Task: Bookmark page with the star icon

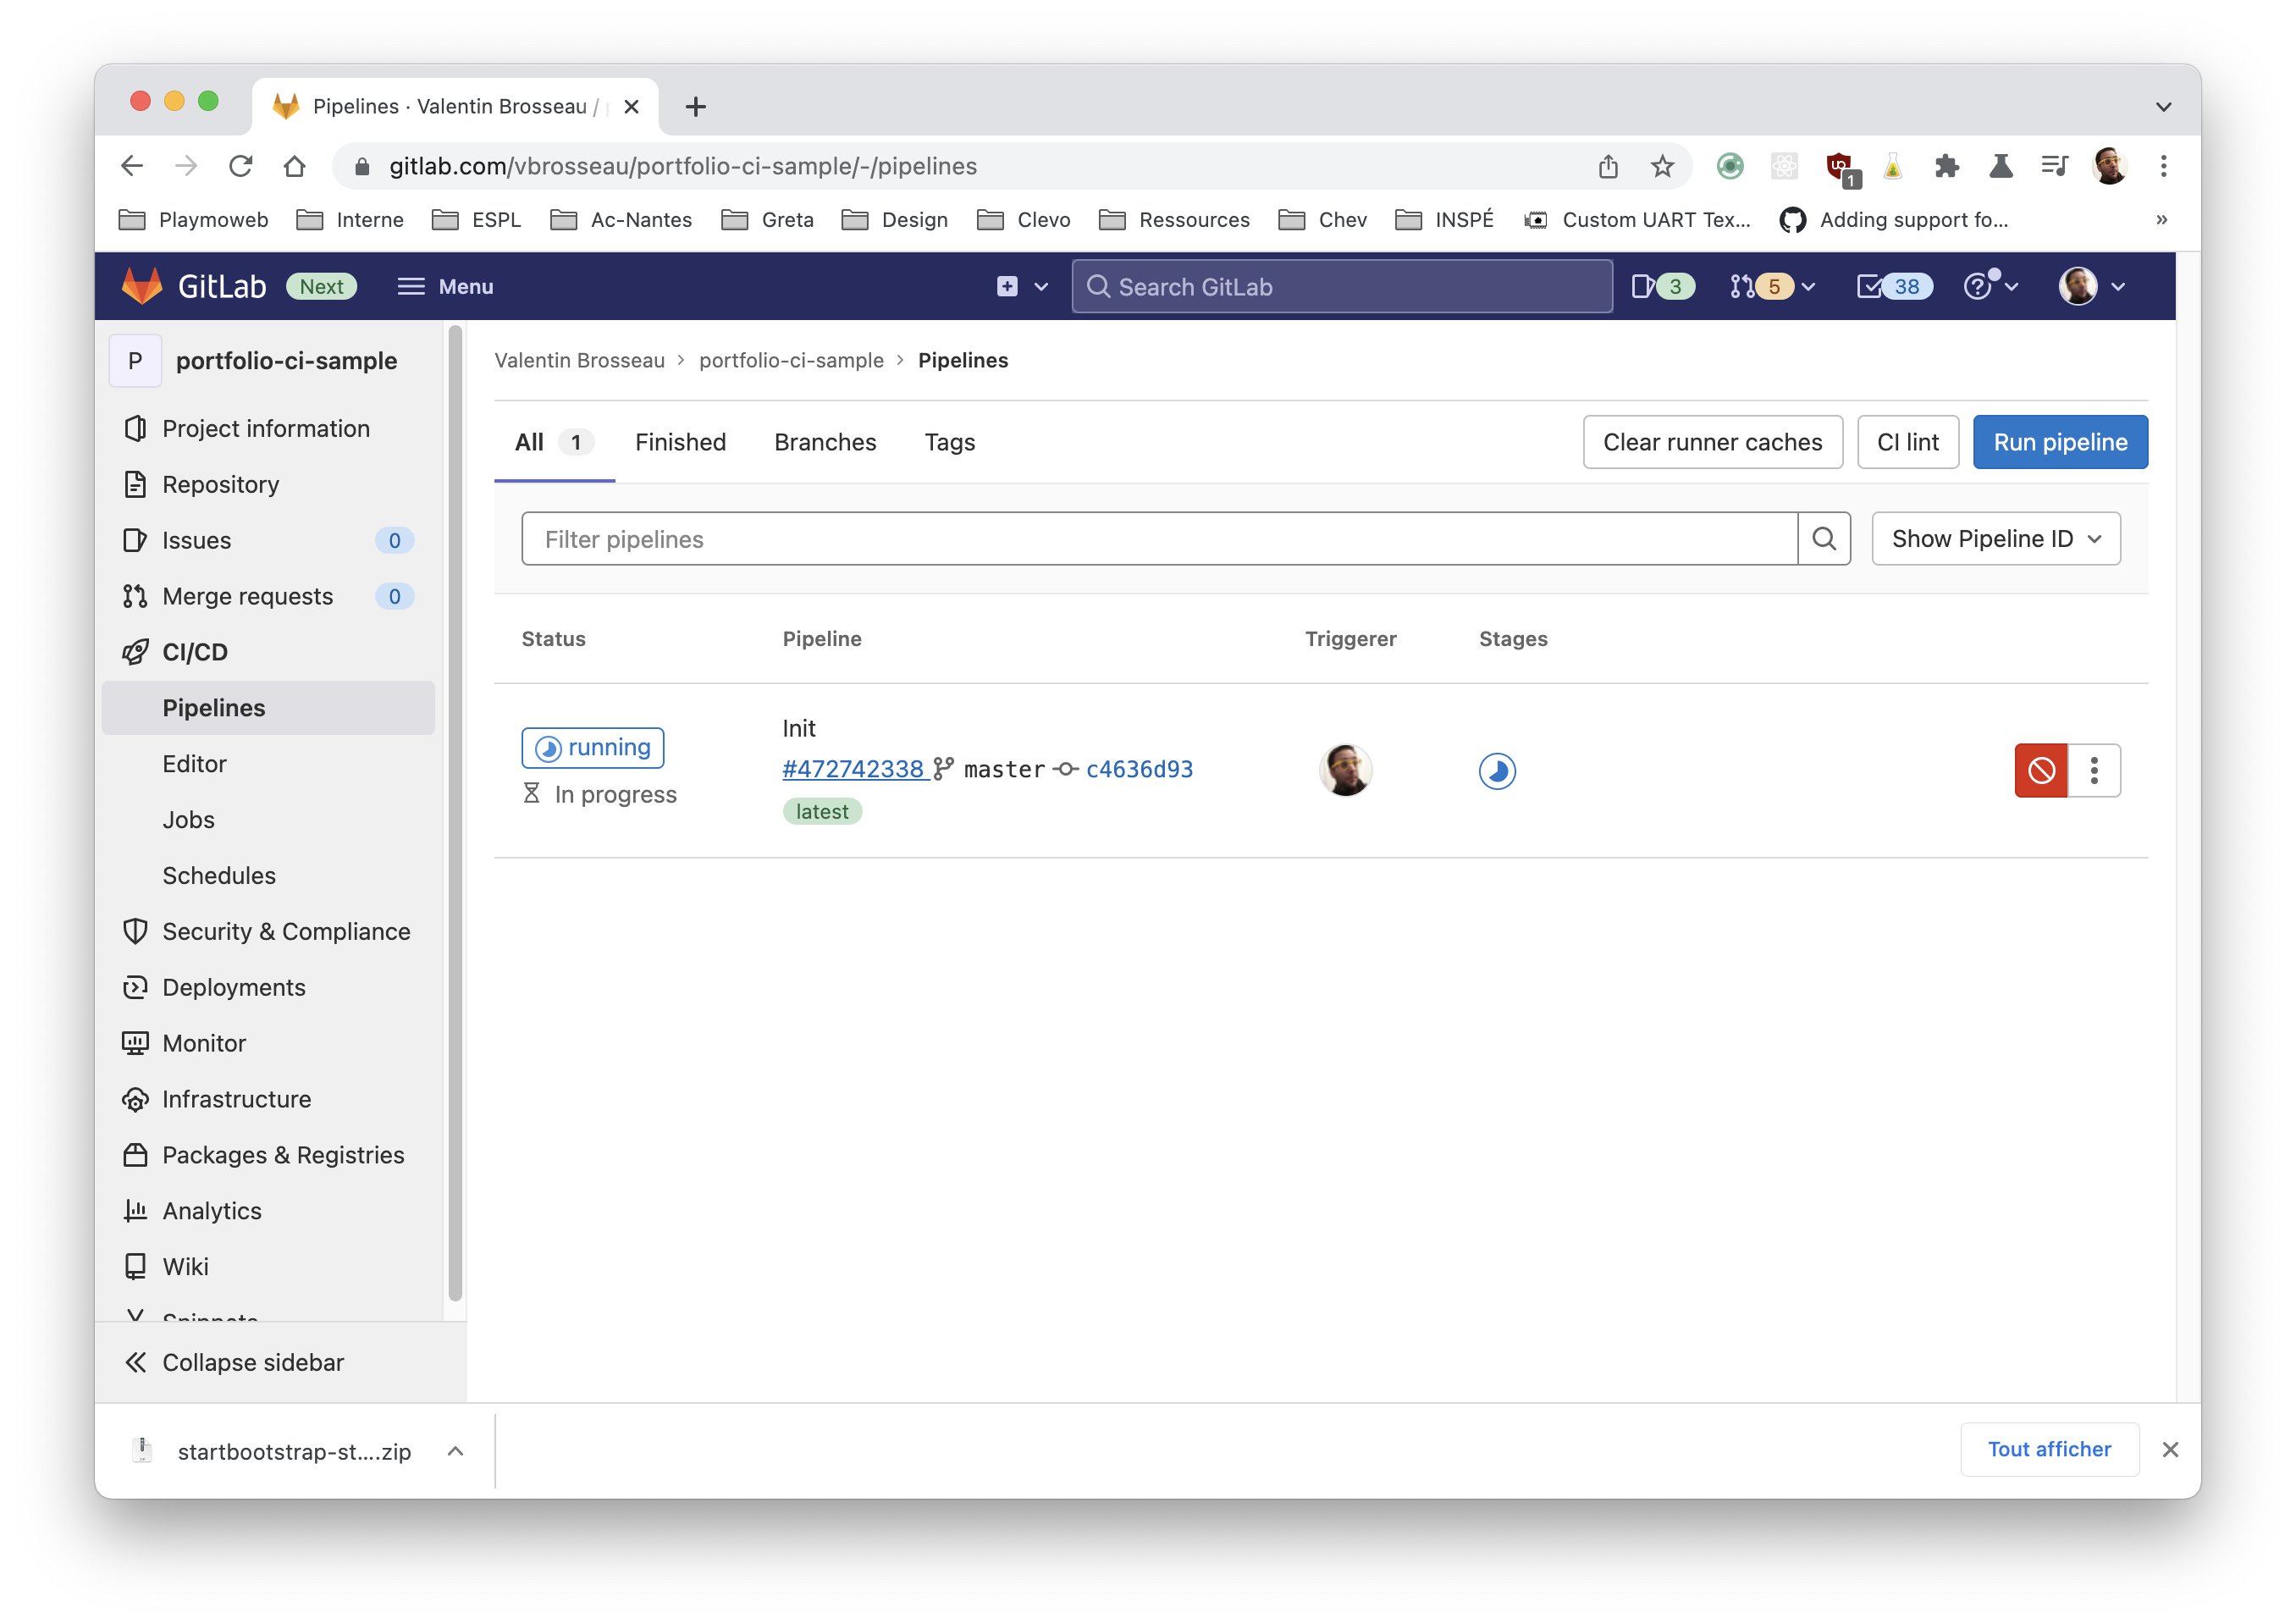Action: [1661, 166]
